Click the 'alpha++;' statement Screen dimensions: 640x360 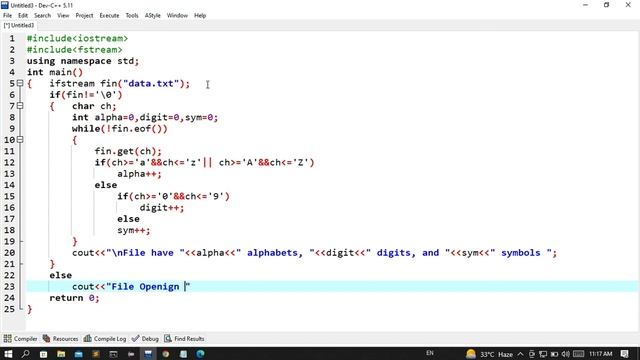pos(139,174)
